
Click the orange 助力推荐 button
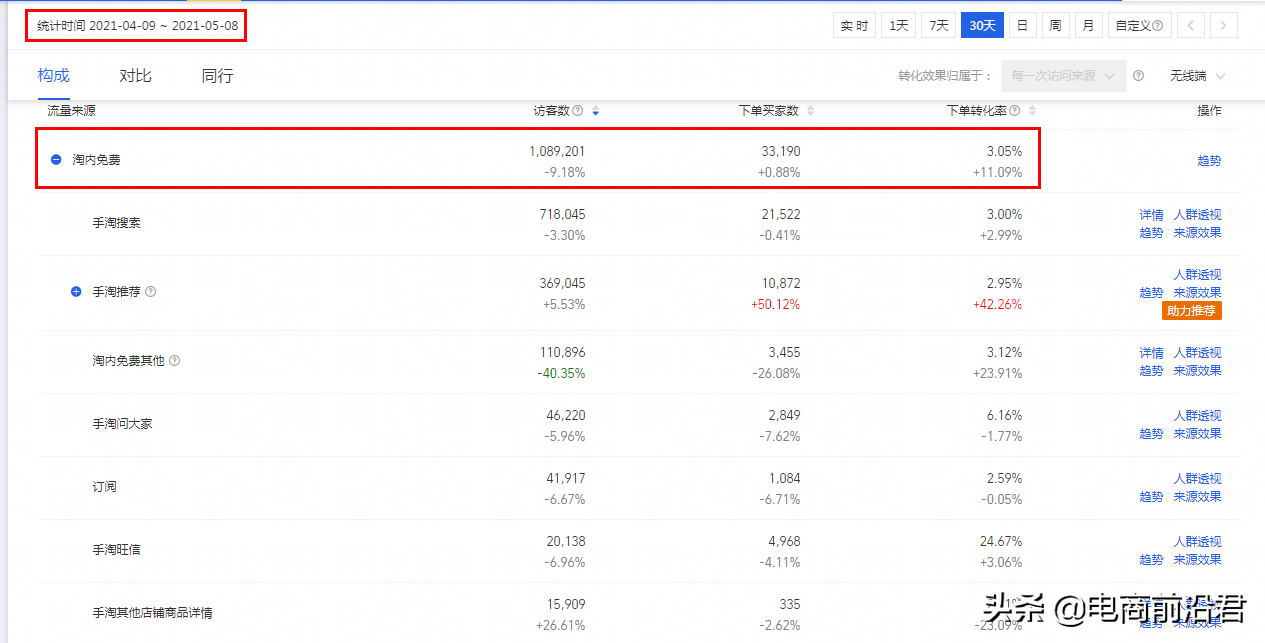click(1192, 311)
